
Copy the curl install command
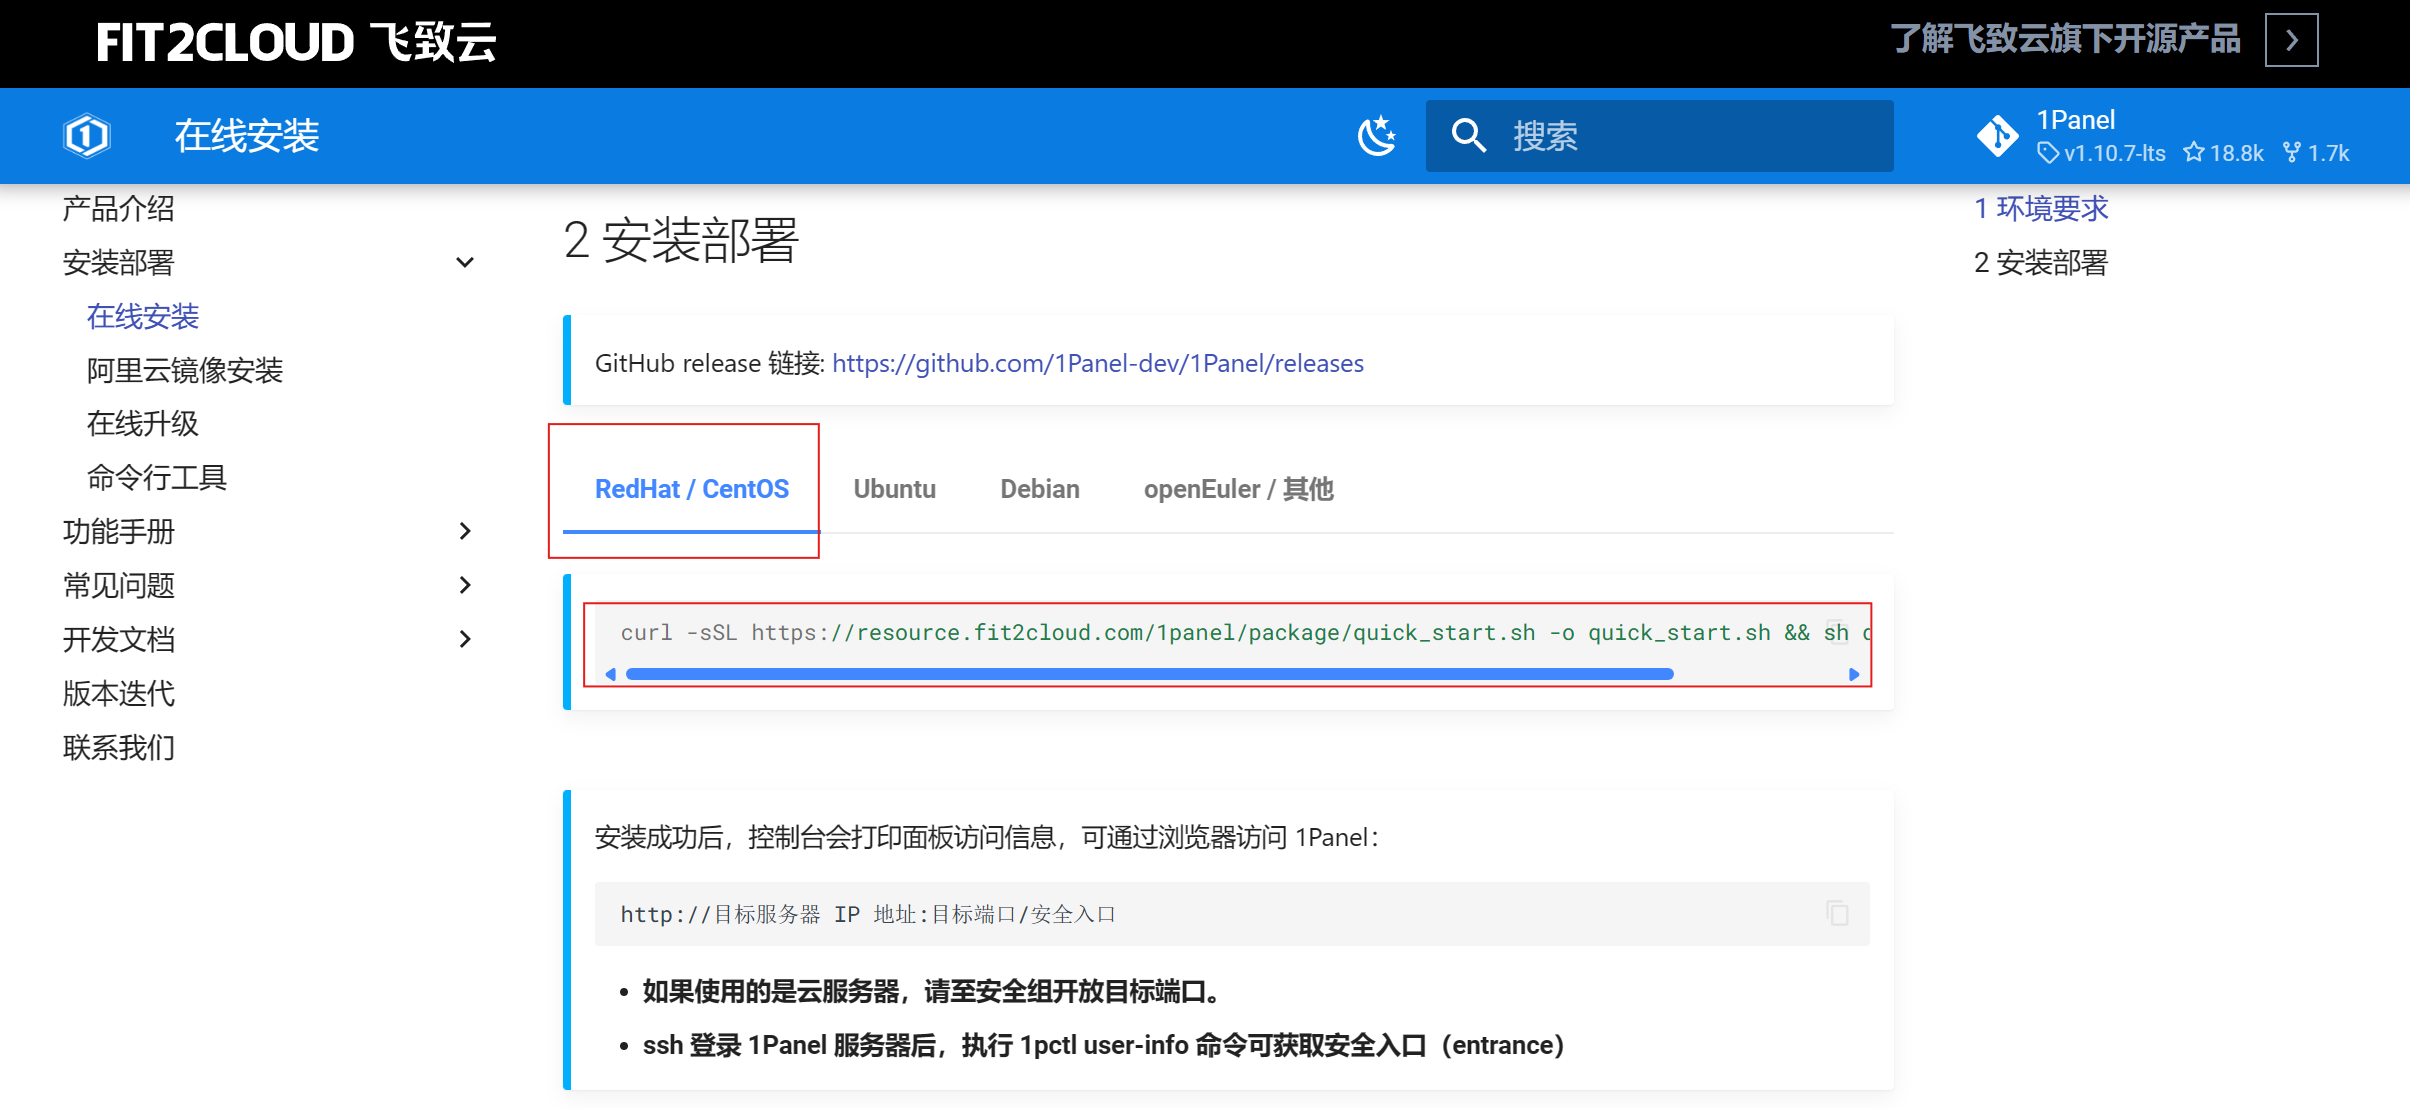coord(1837,631)
